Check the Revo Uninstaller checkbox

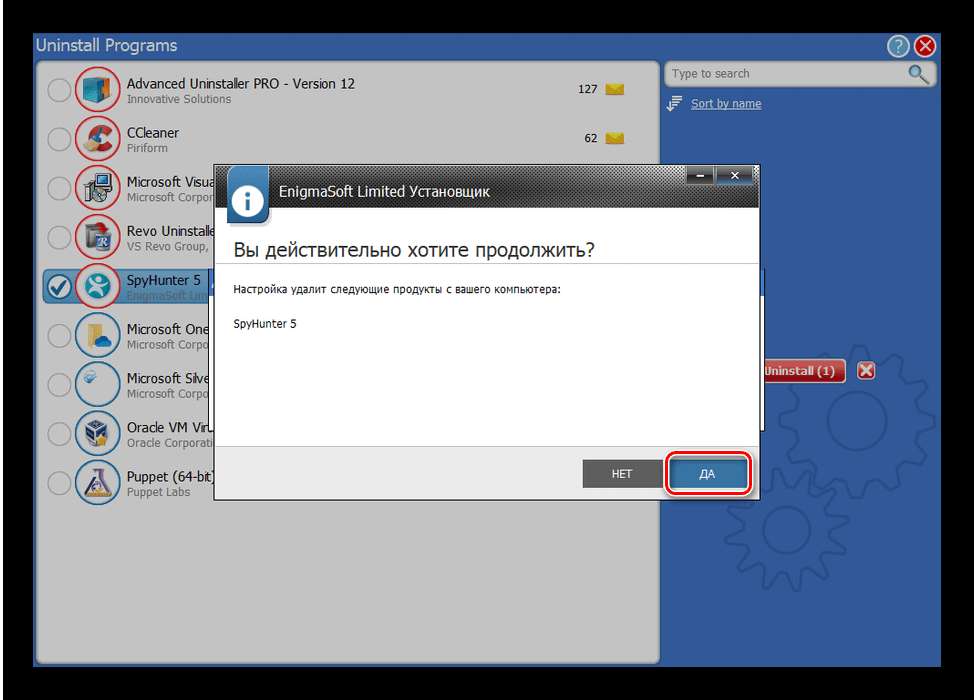59,237
